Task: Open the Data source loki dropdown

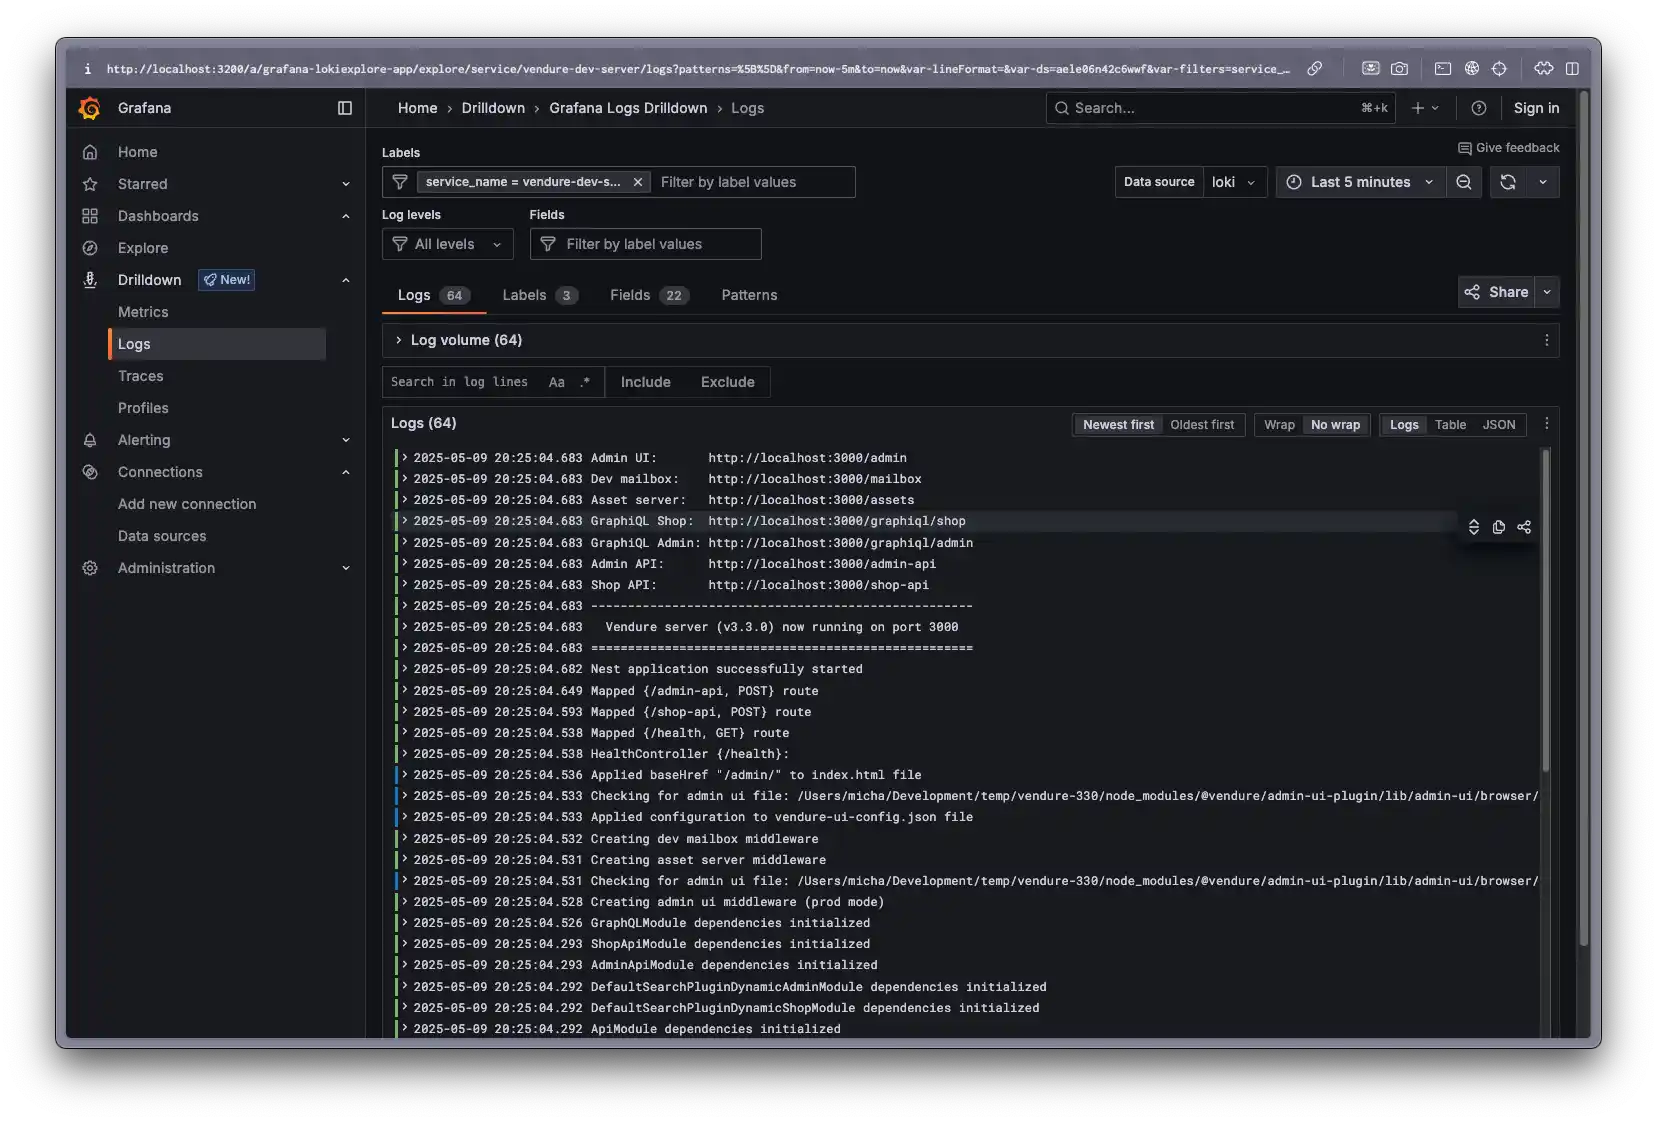Action: (x=1234, y=182)
